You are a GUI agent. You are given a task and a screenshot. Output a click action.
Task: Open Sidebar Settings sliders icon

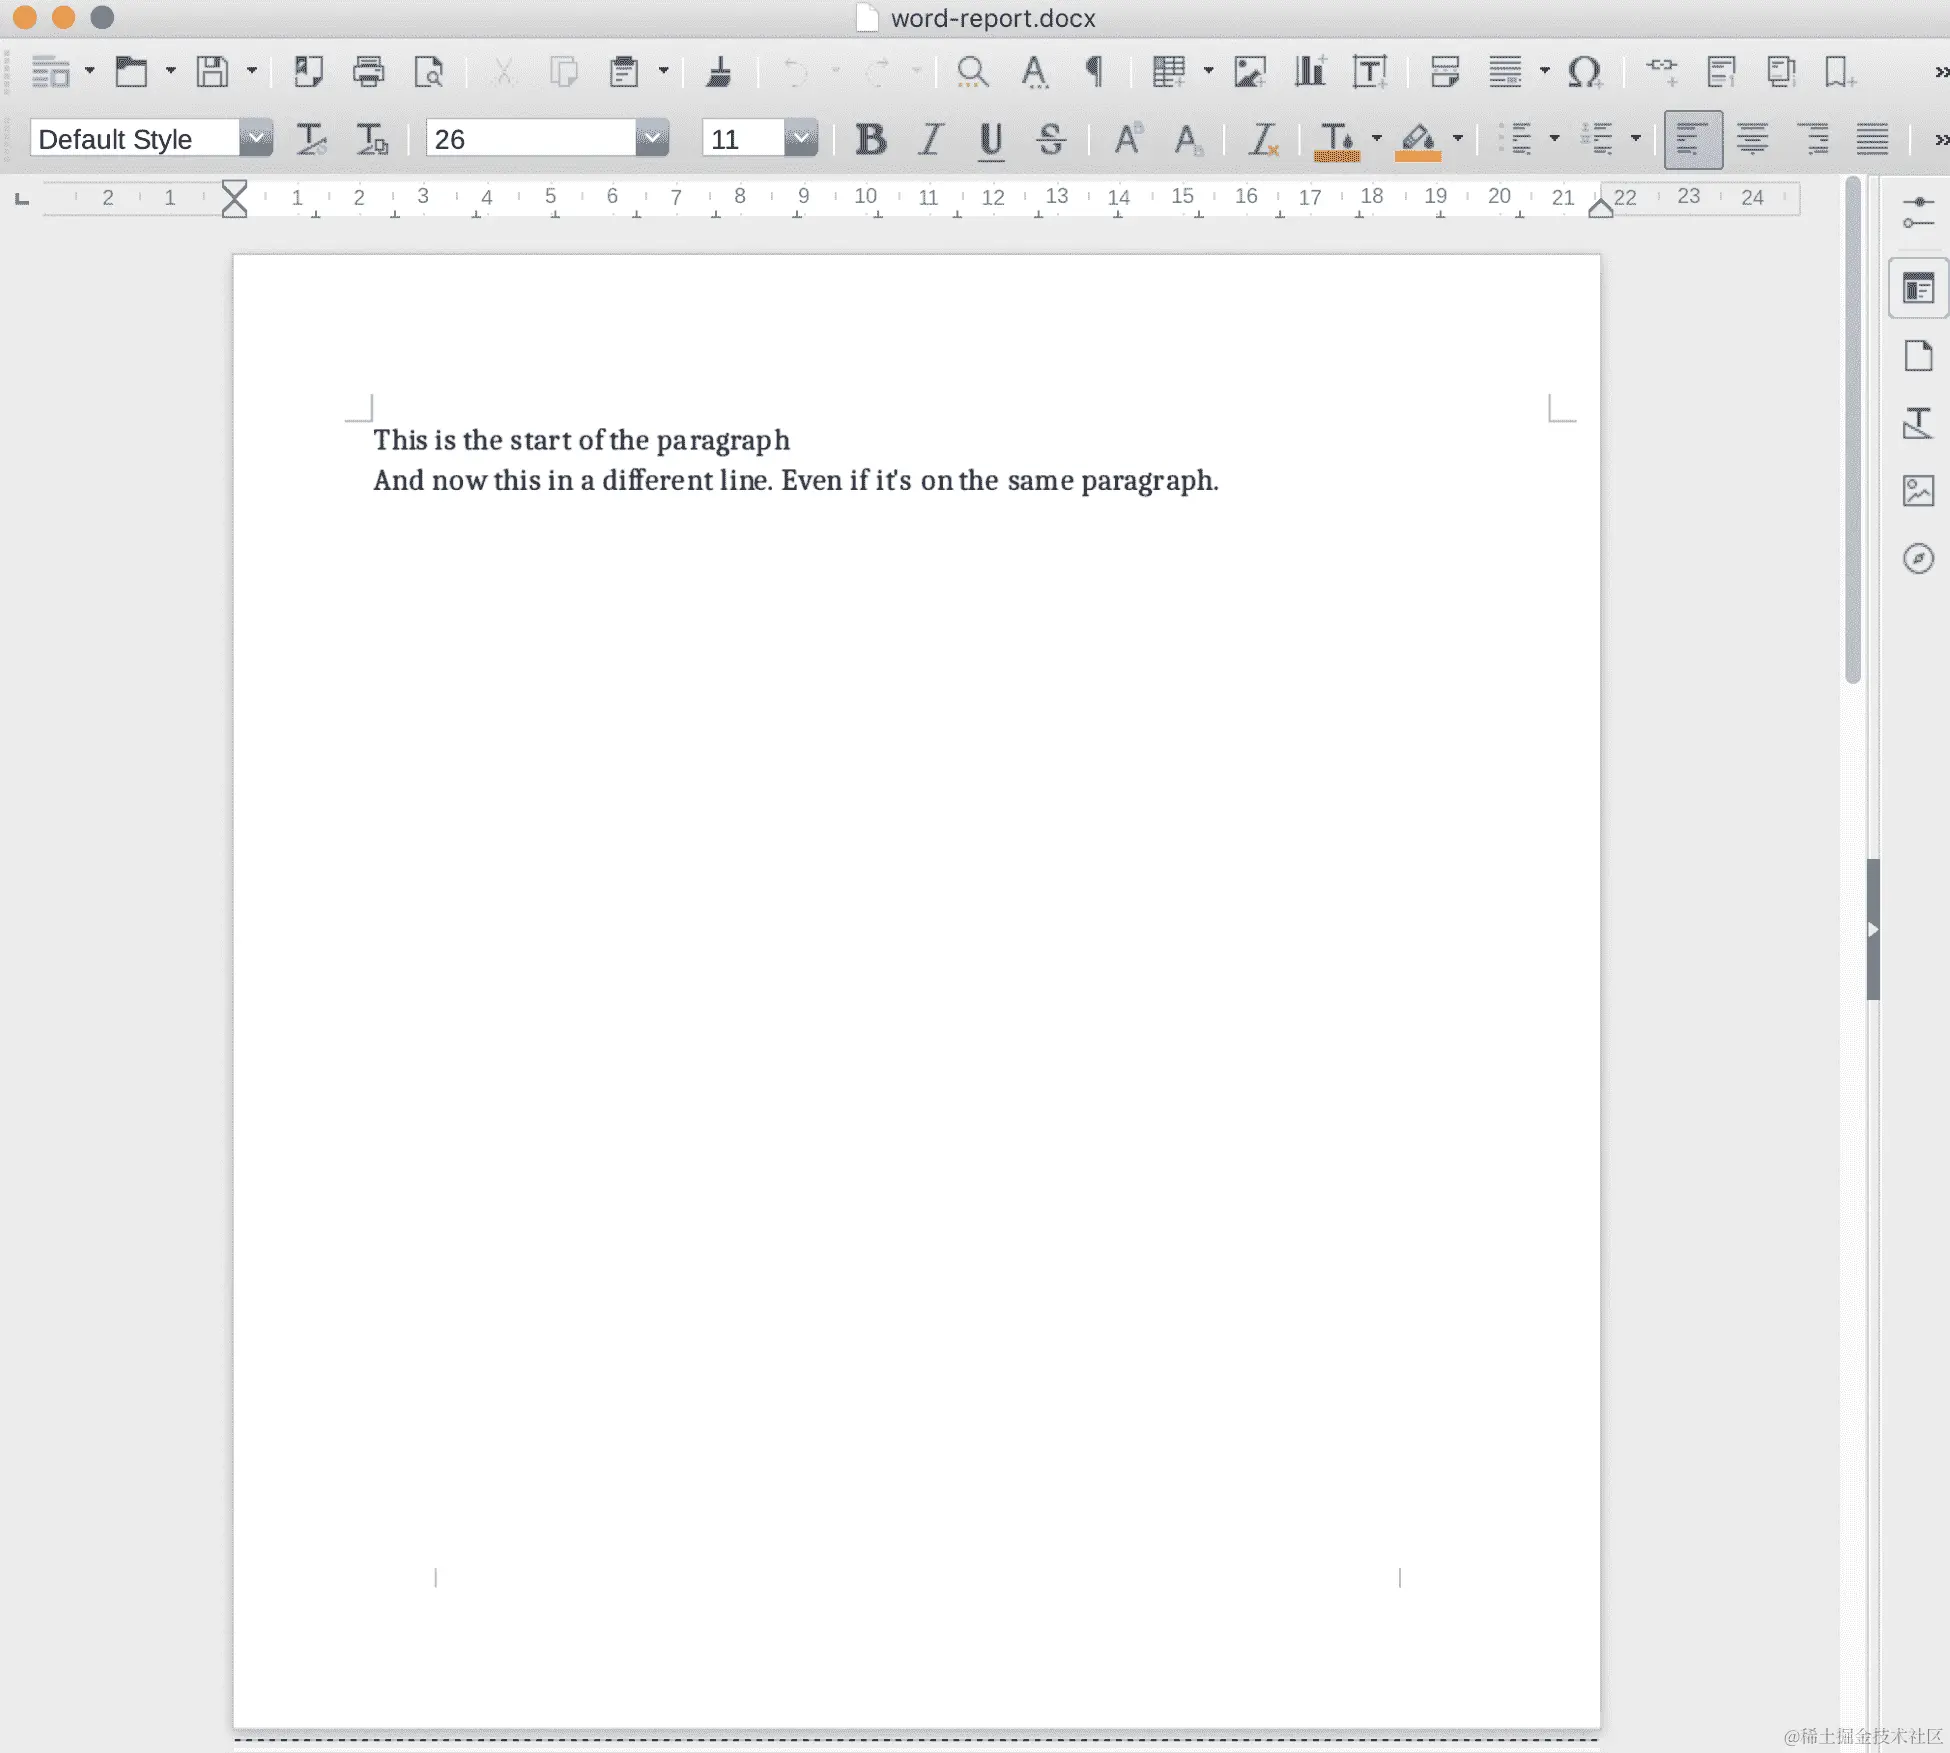(1918, 213)
